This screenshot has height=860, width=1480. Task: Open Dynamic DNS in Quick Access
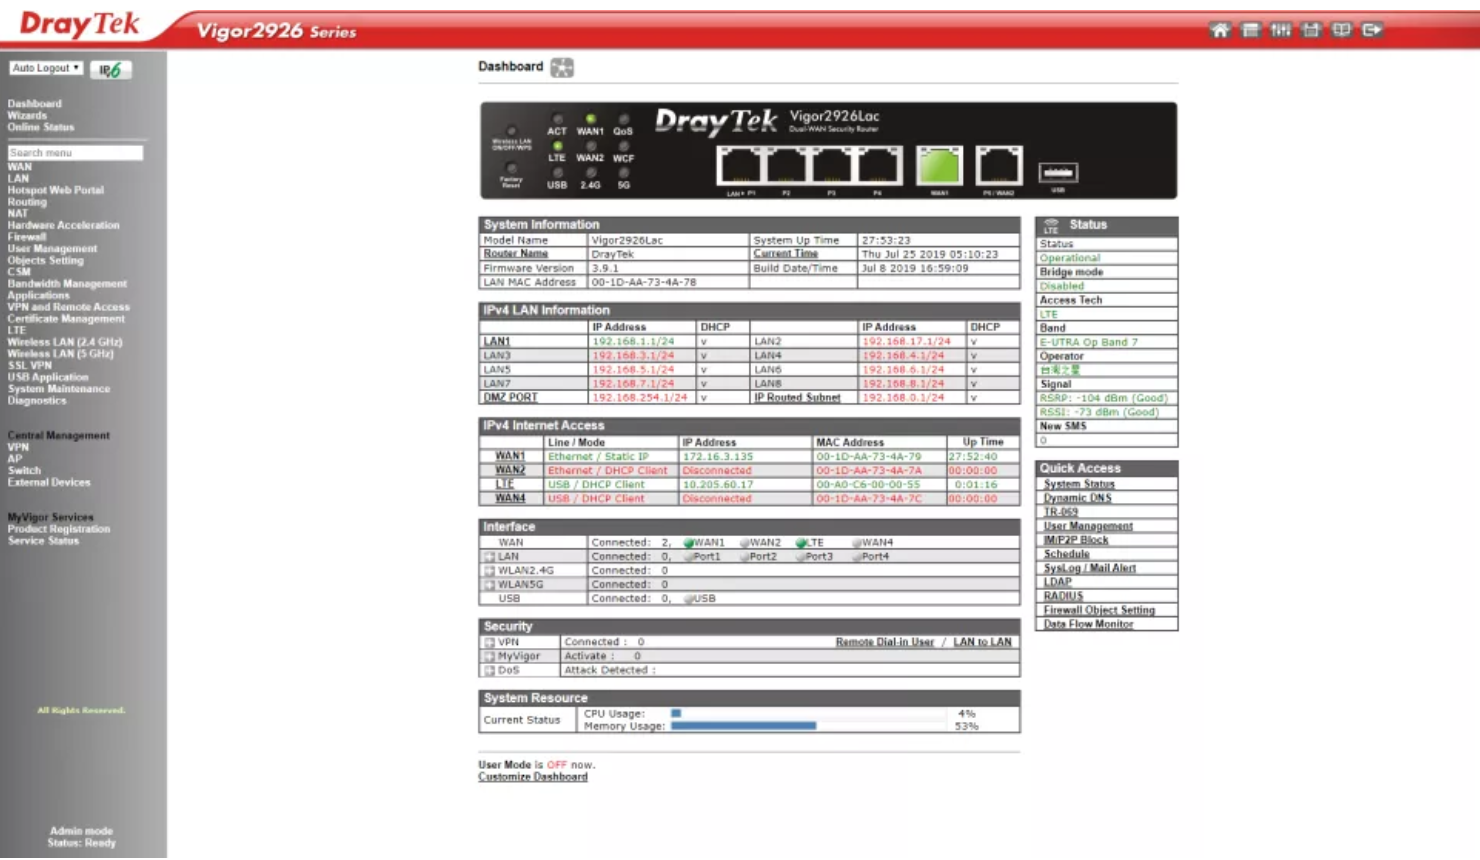tap(1078, 498)
